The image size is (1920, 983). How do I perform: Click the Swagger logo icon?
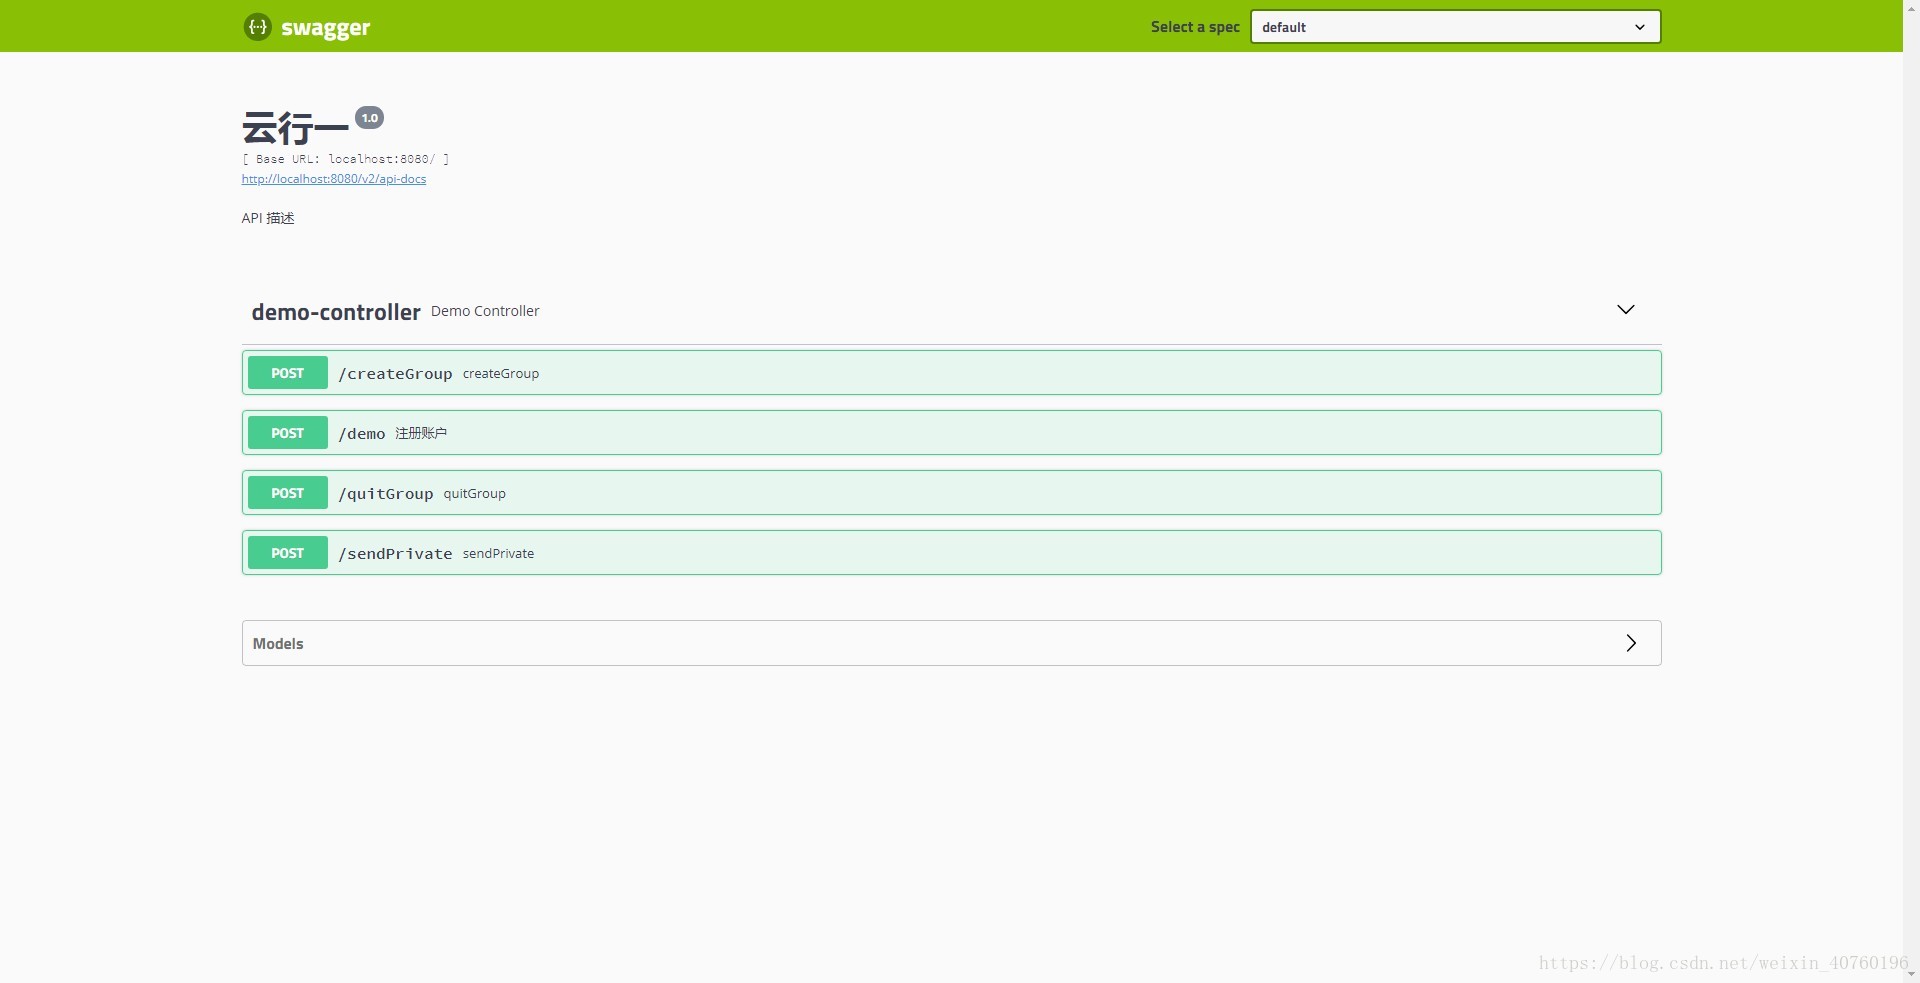[x=257, y=27]
